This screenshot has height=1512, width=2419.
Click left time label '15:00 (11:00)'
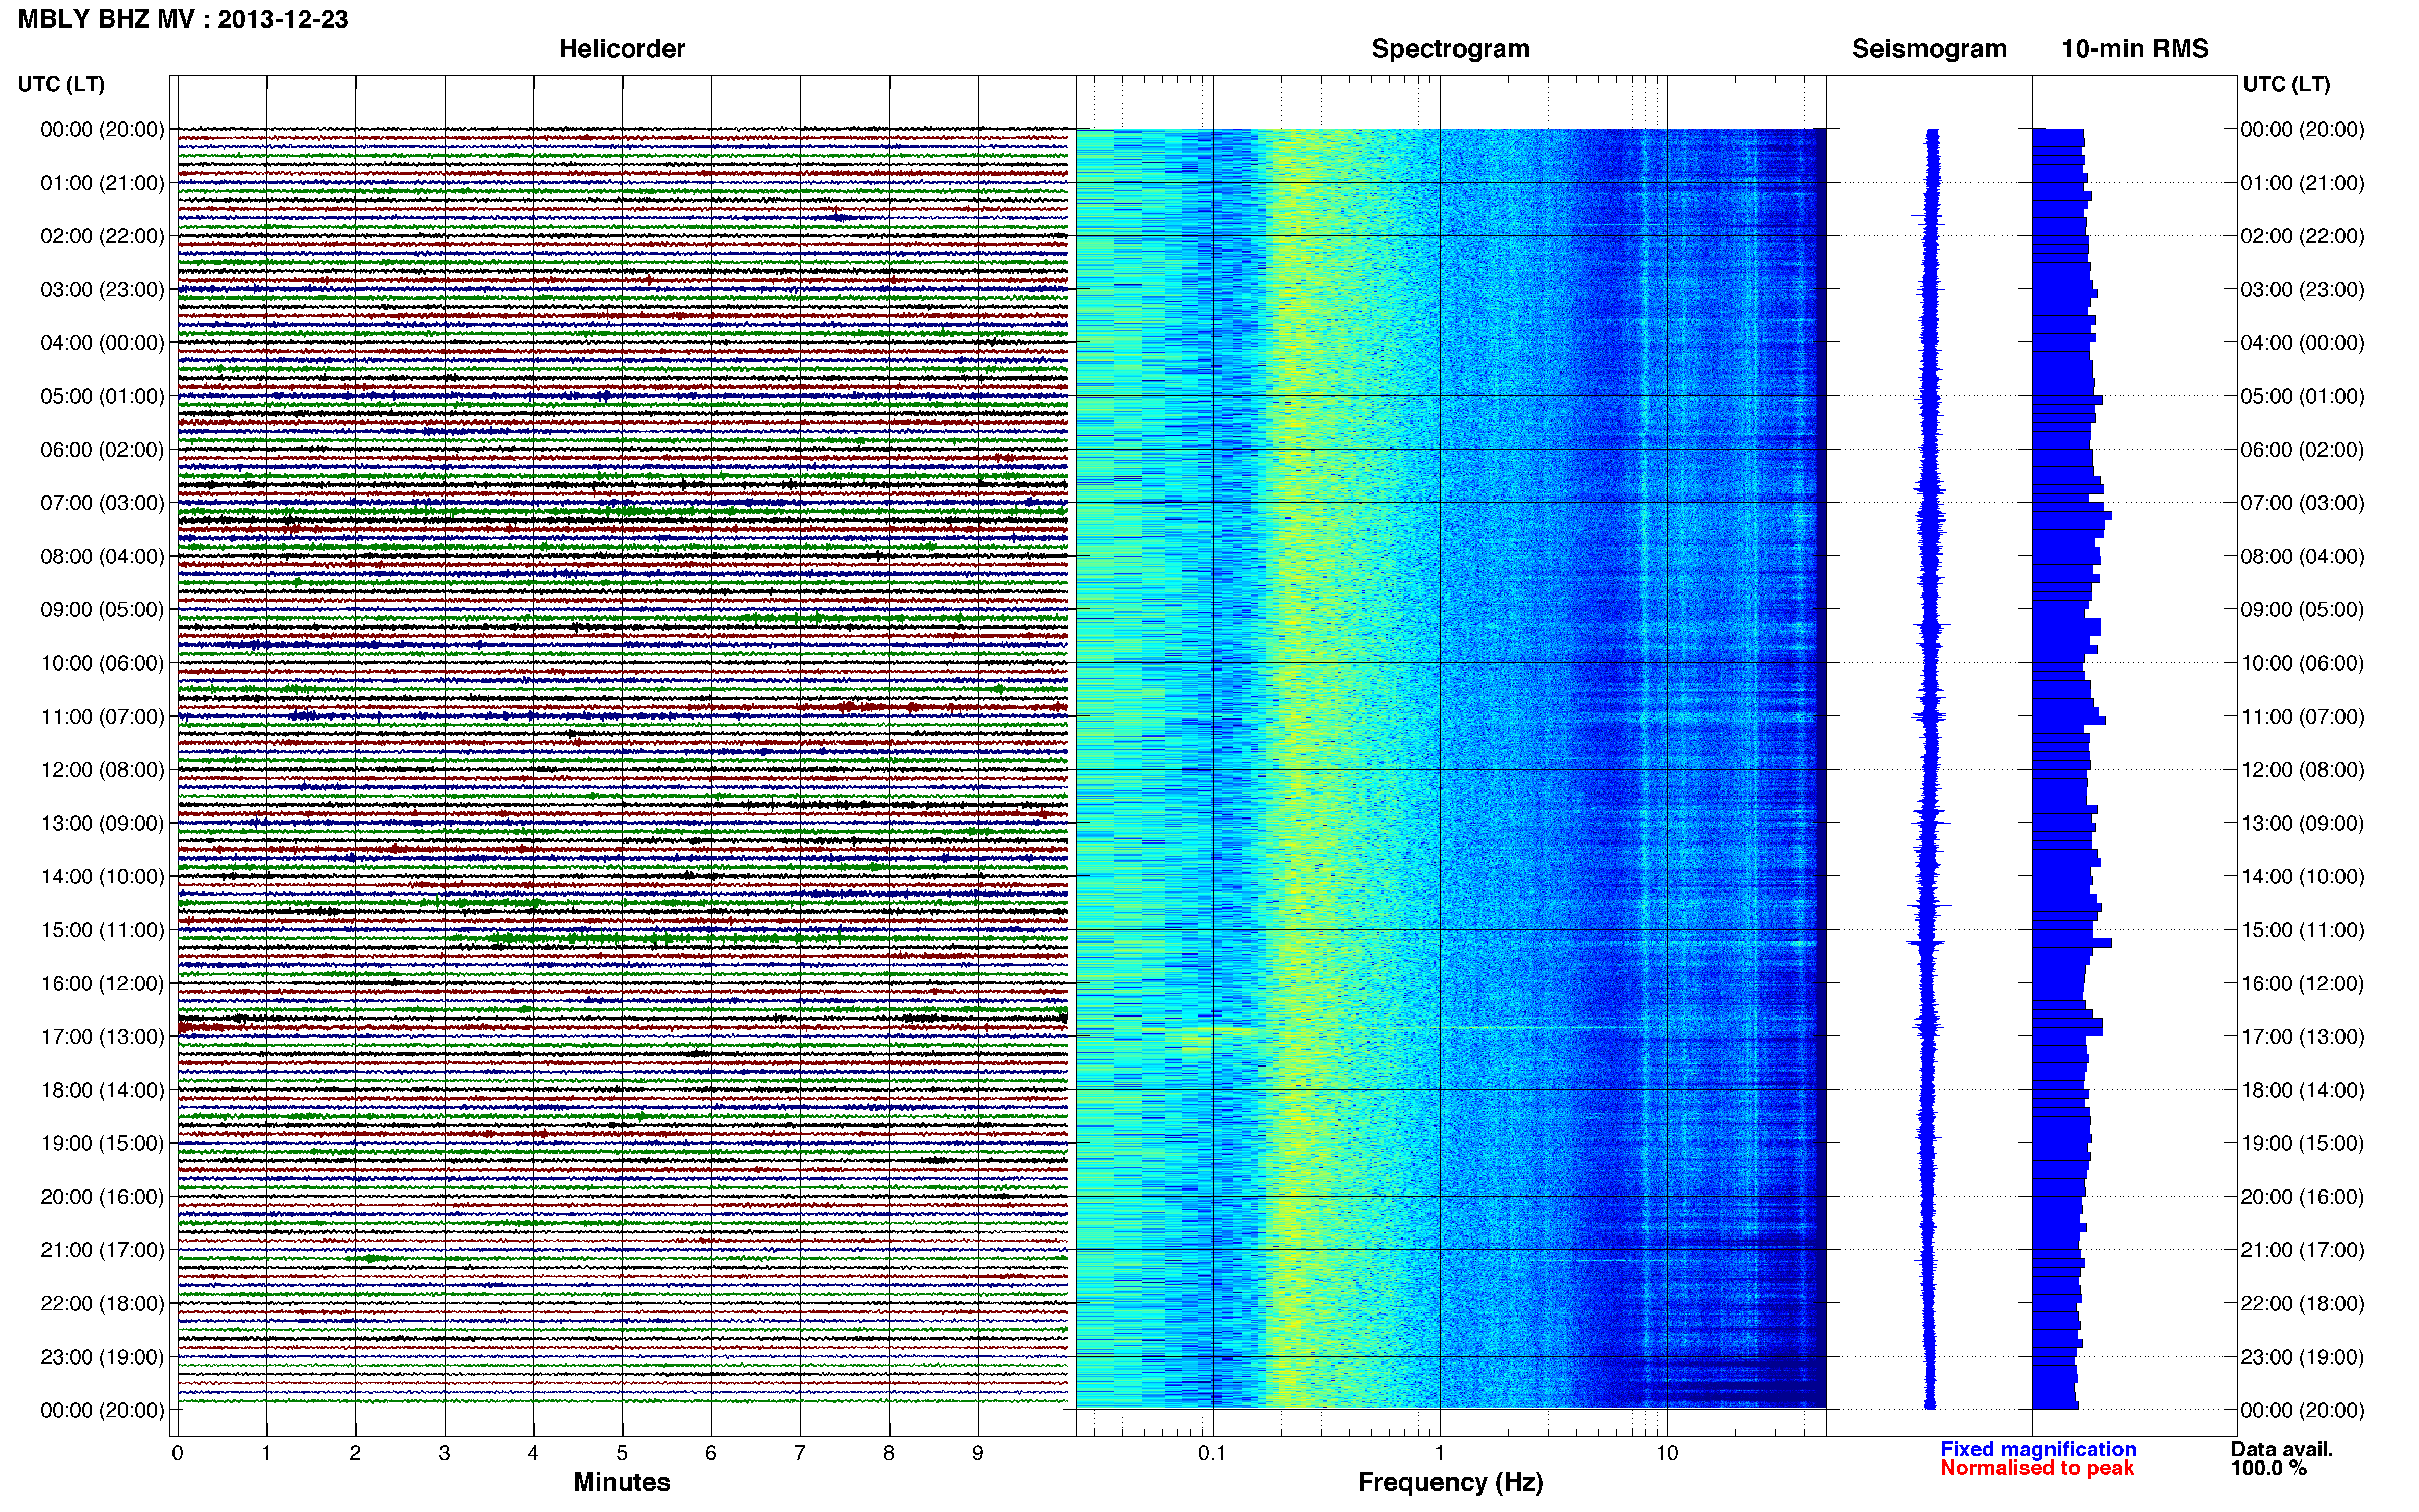[102, 930]
